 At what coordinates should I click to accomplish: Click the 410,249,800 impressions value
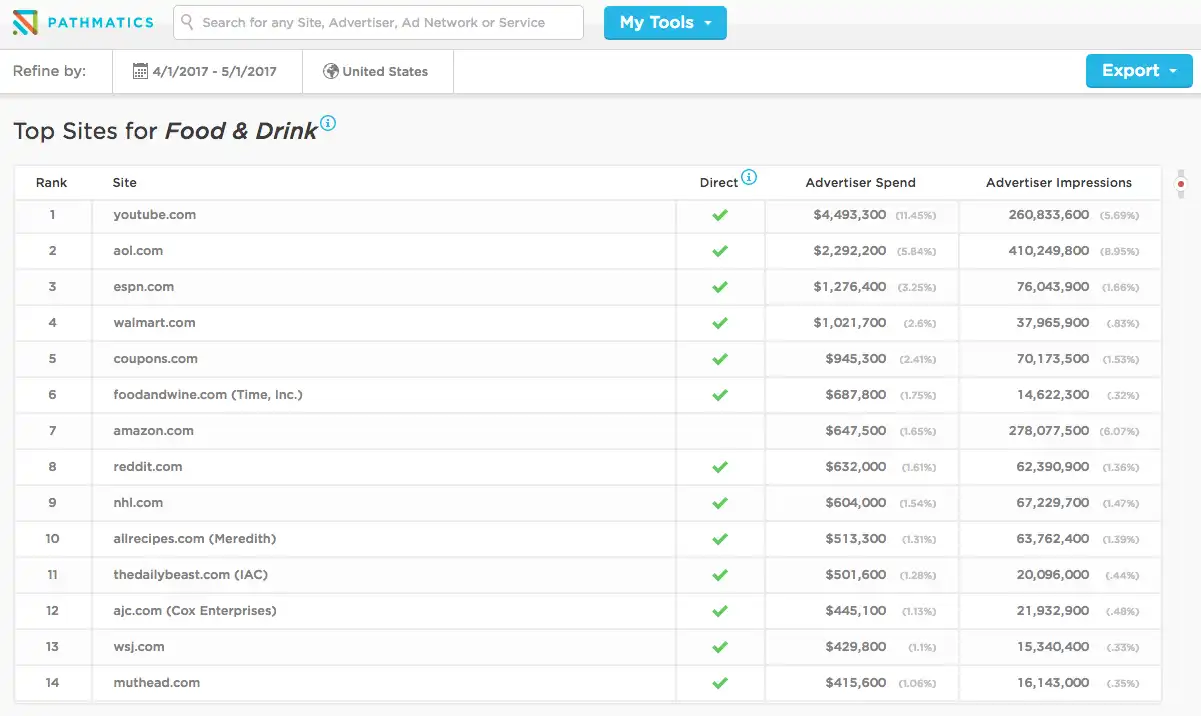point(1049,251)
